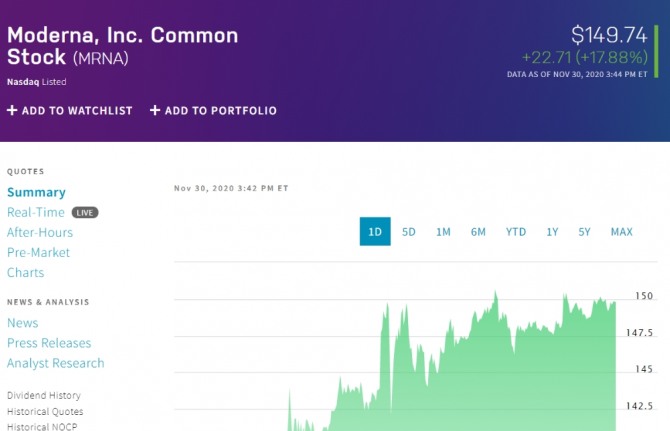The image size is (670, 431).
Task: Select the 1D chart range
Action: point(375,232)
